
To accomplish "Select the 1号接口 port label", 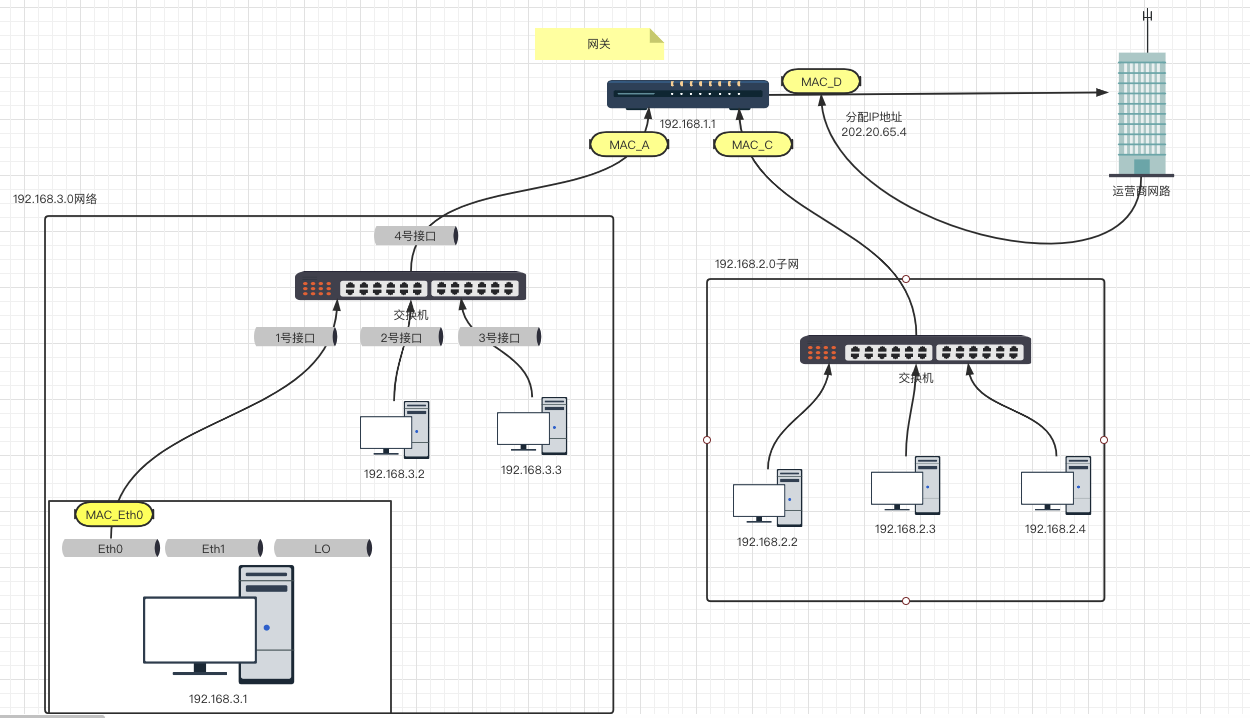I will (295, 338).
